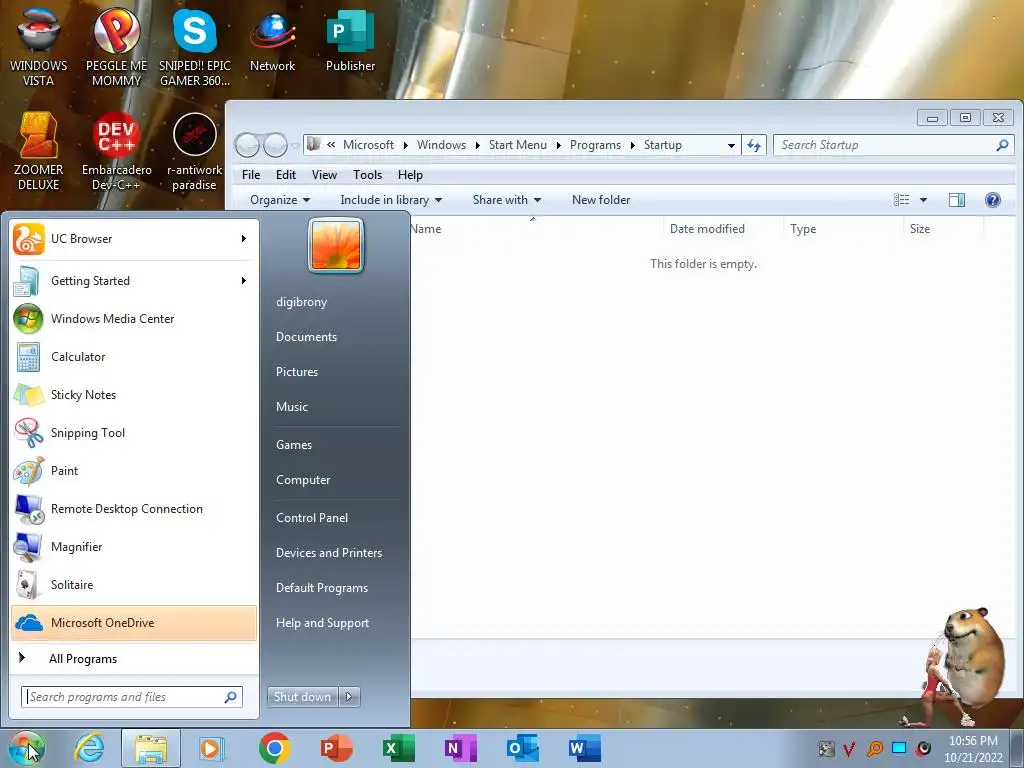1024x768 pixels.
Task: Expand UC Browser jump list arrow
Action: pos(244,239)
